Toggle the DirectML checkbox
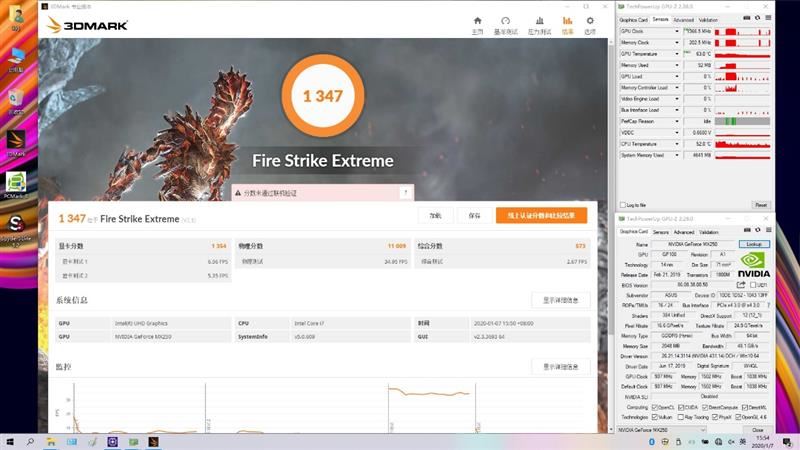Viewport: 800px width, 450px height. tap(745, 407)
